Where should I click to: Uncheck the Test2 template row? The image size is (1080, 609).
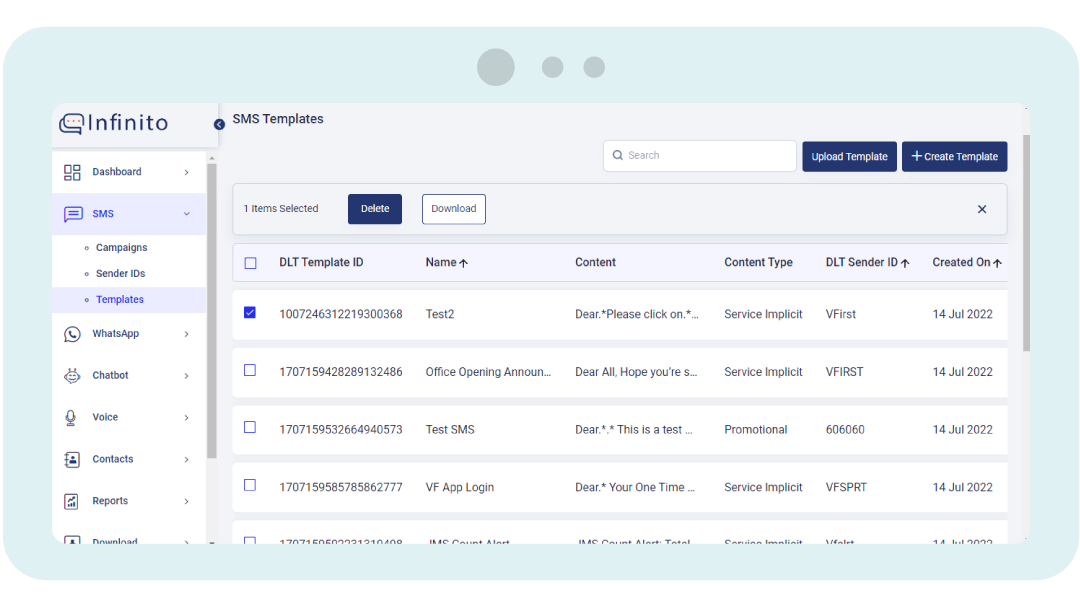pos(250,313)
